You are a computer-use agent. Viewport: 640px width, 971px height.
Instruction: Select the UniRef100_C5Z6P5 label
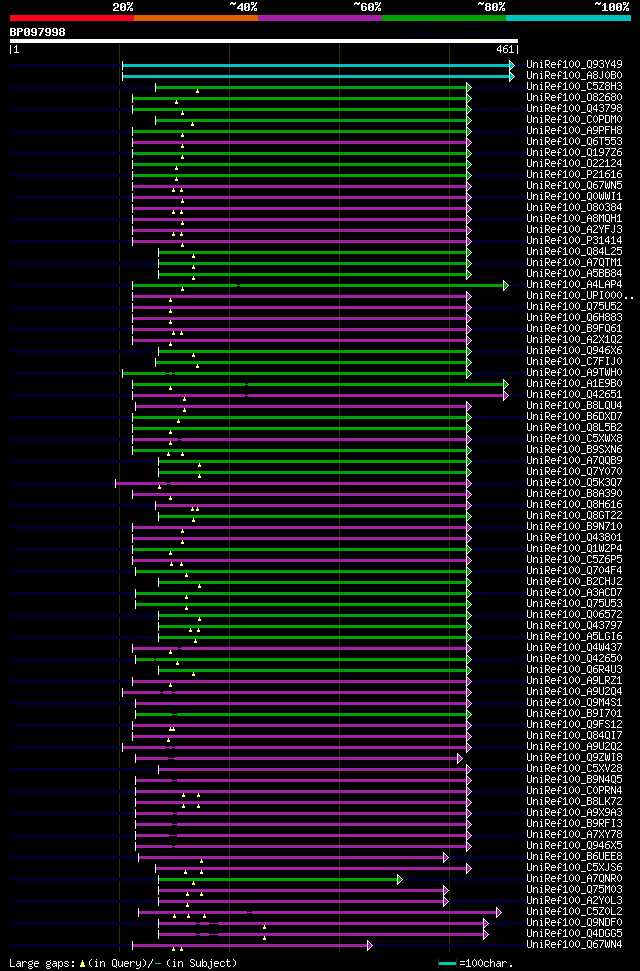[x=574, y=559]
